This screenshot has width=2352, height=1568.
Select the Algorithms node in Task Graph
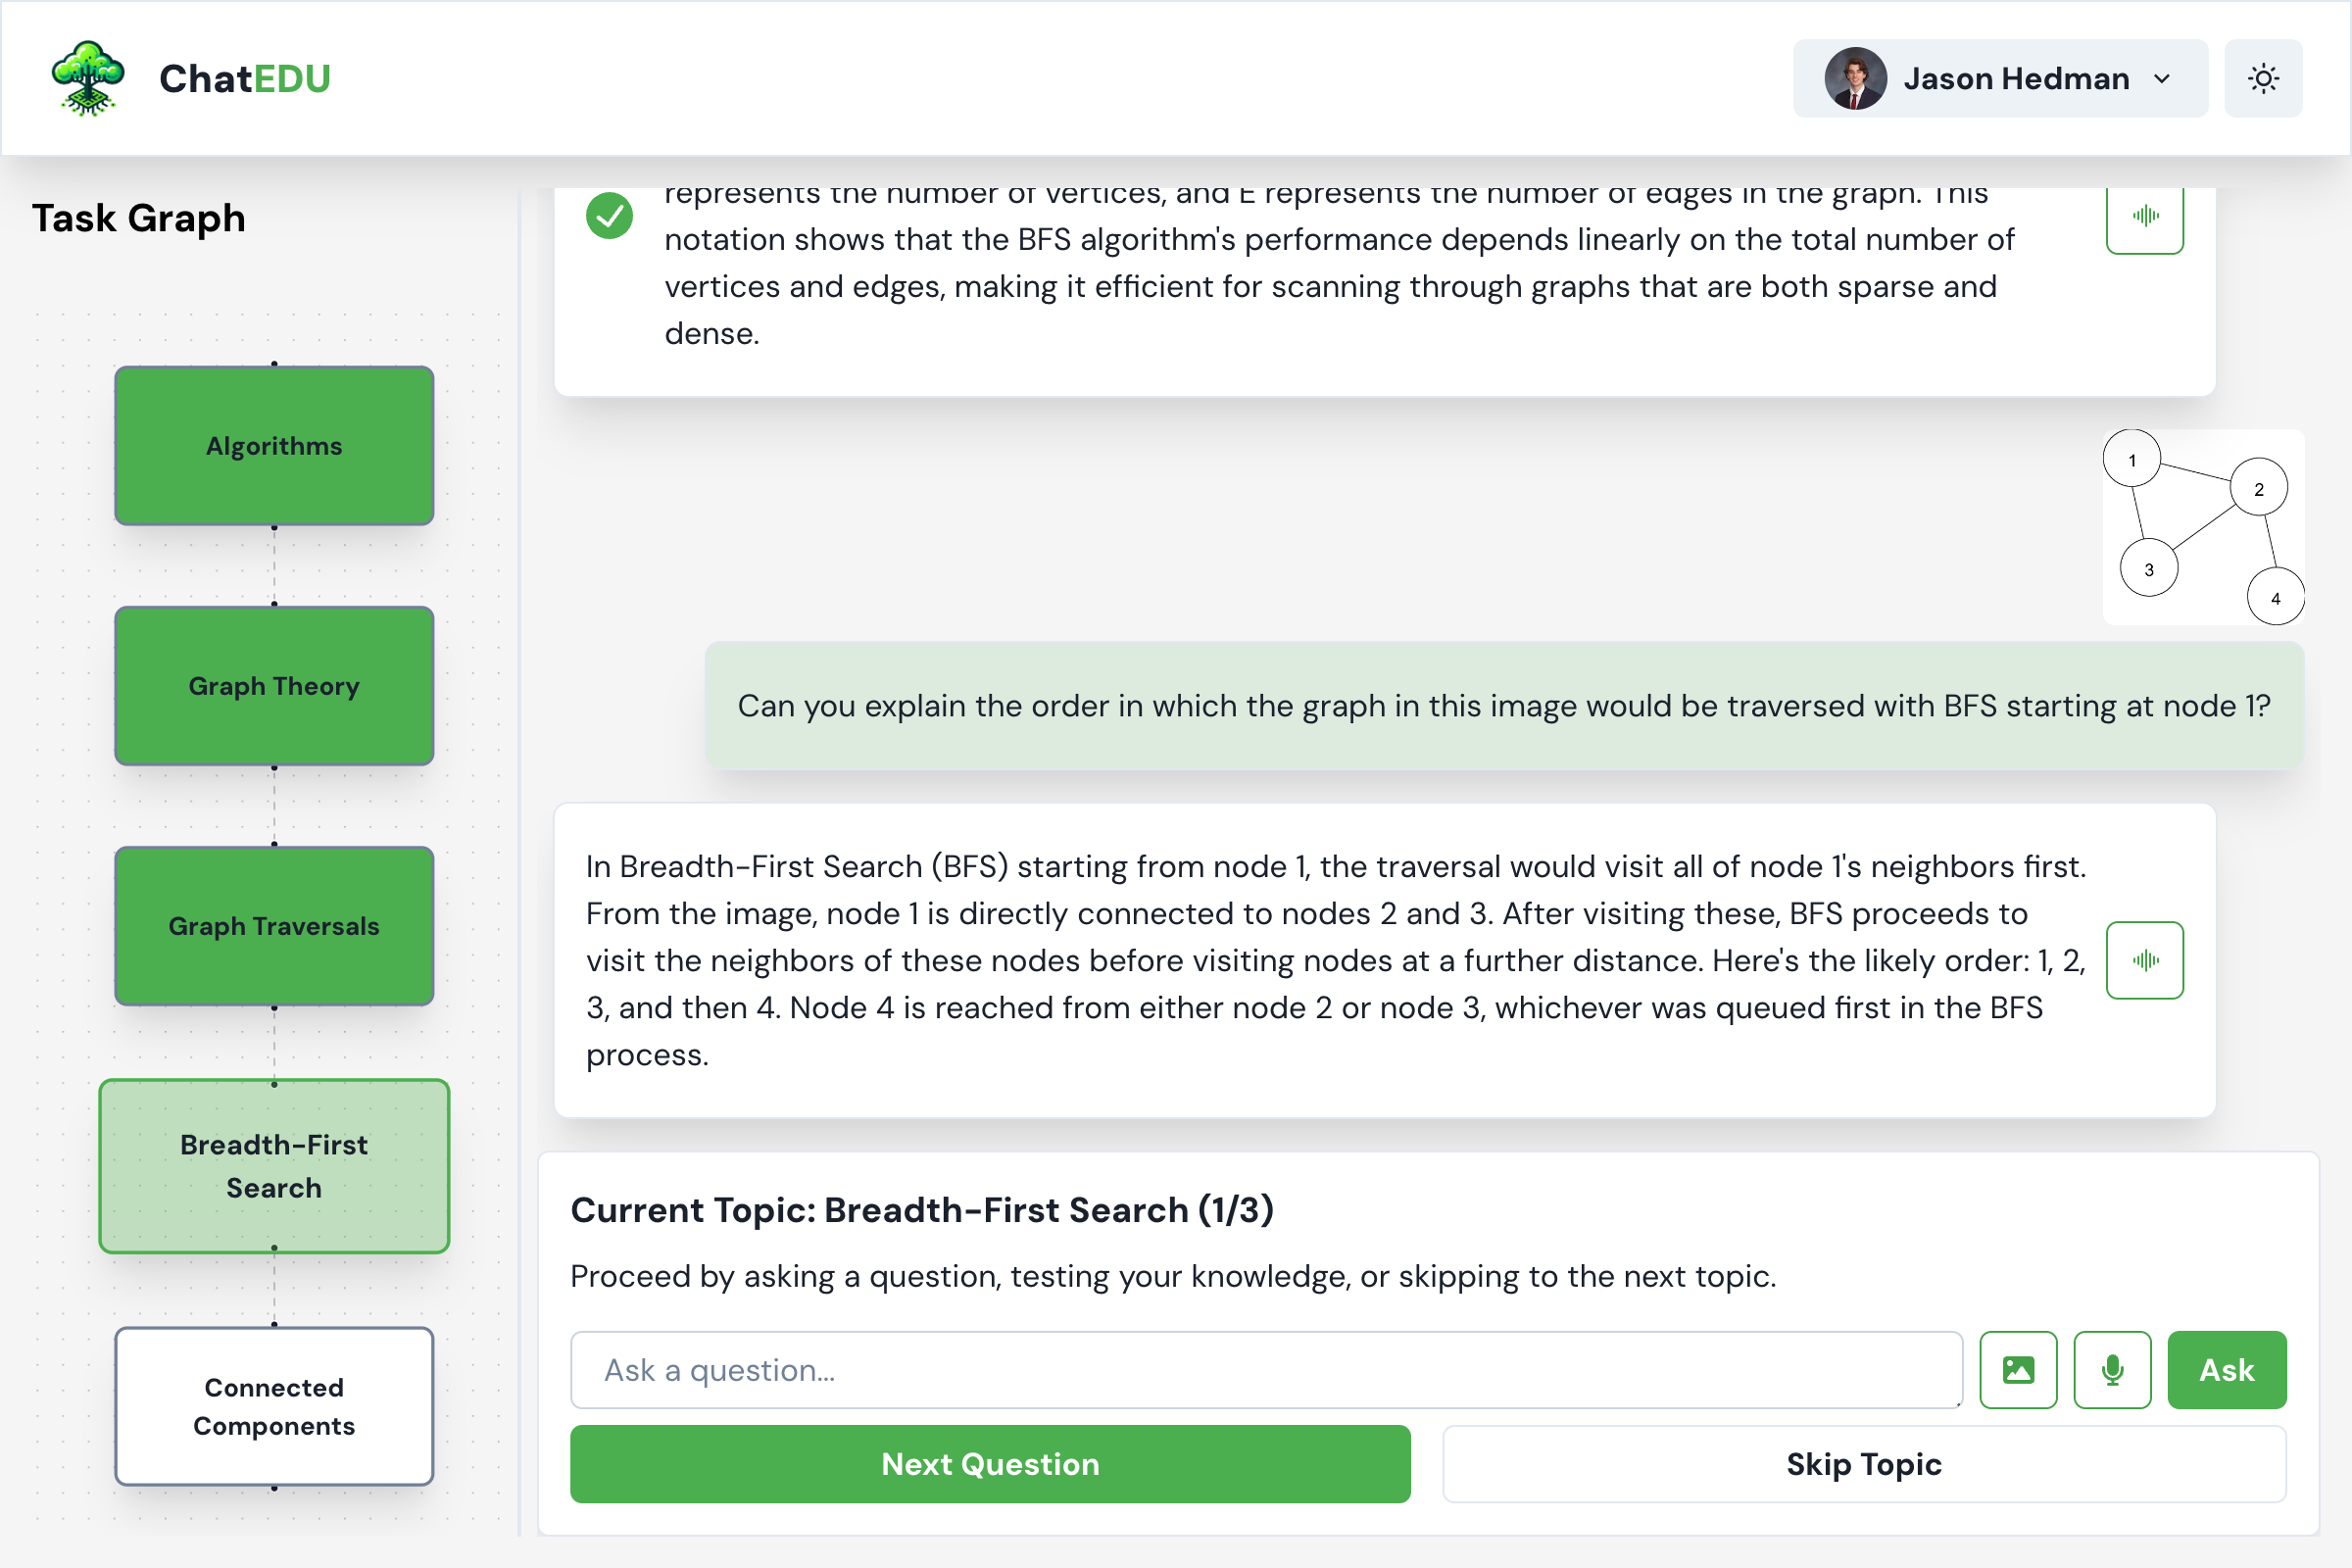coord(274,446)
